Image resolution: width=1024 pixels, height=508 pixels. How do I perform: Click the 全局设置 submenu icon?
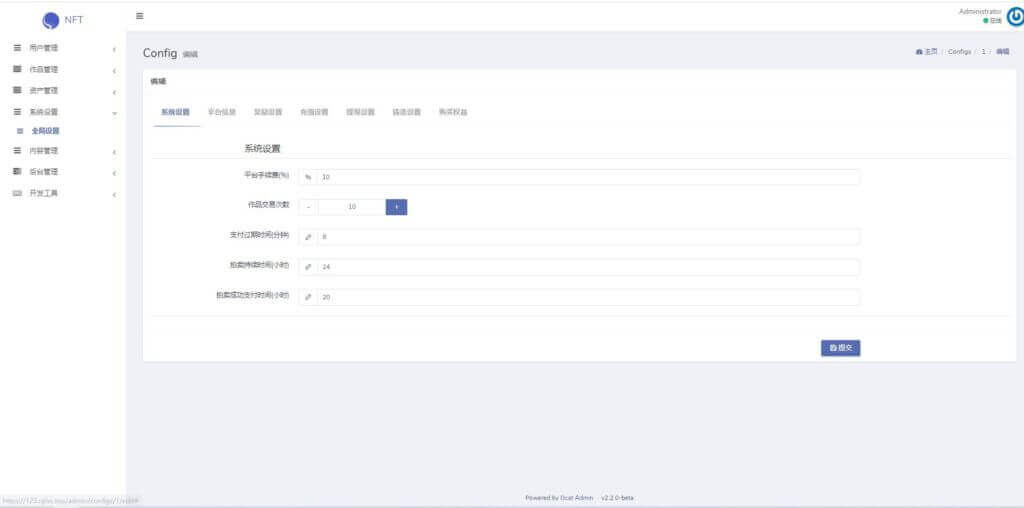tap(20, 131)
